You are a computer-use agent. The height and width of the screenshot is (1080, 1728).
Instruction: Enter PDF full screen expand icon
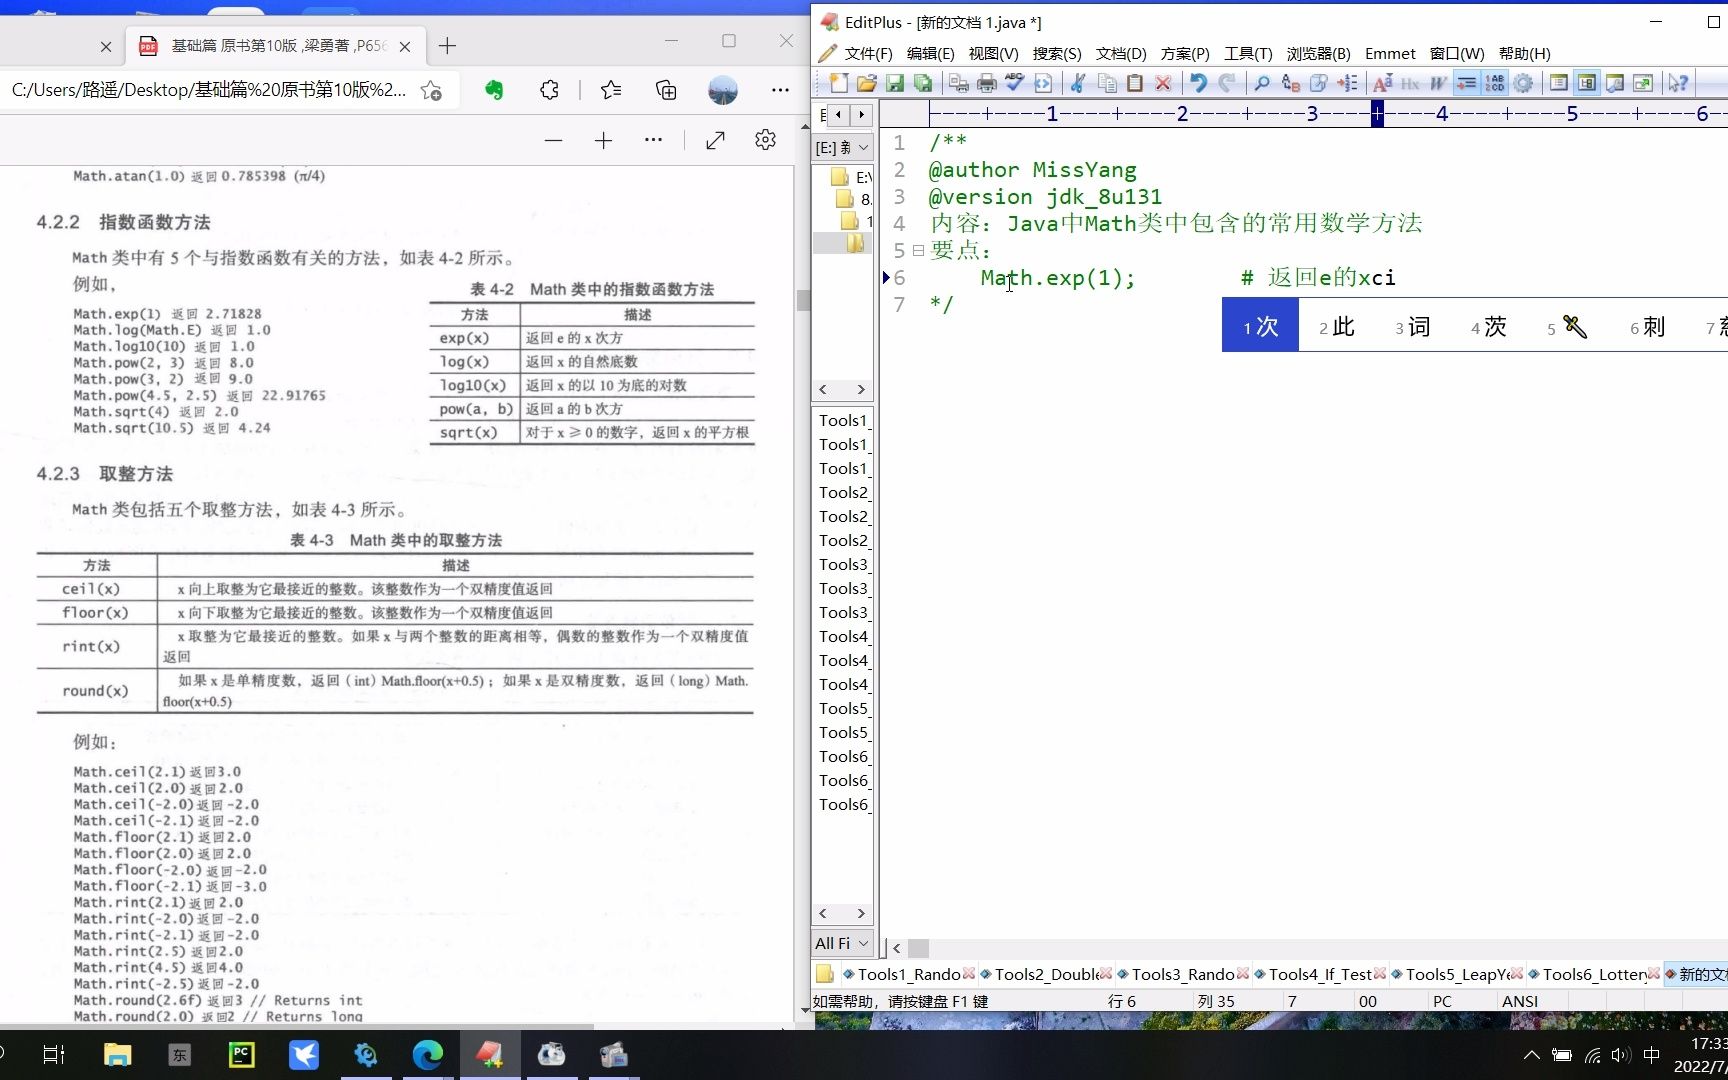pyautogui.click(x=715, y=141)
